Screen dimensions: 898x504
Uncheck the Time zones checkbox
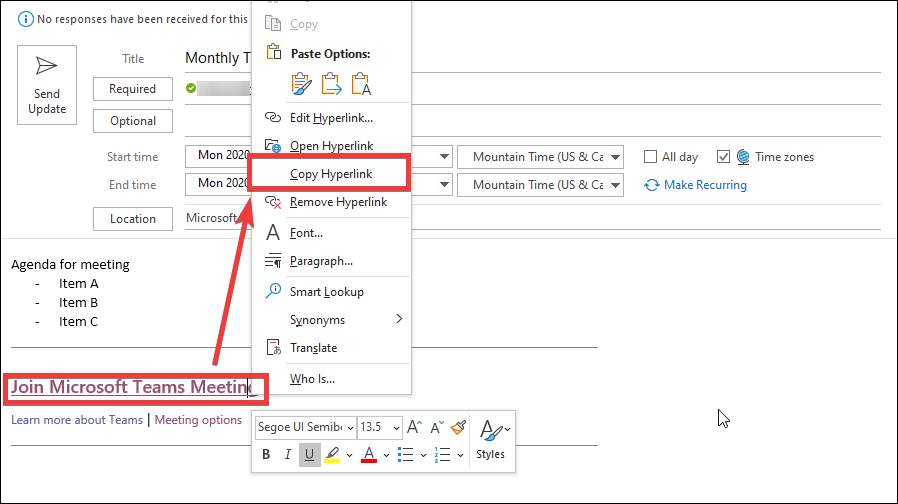[x=723, y=157]
